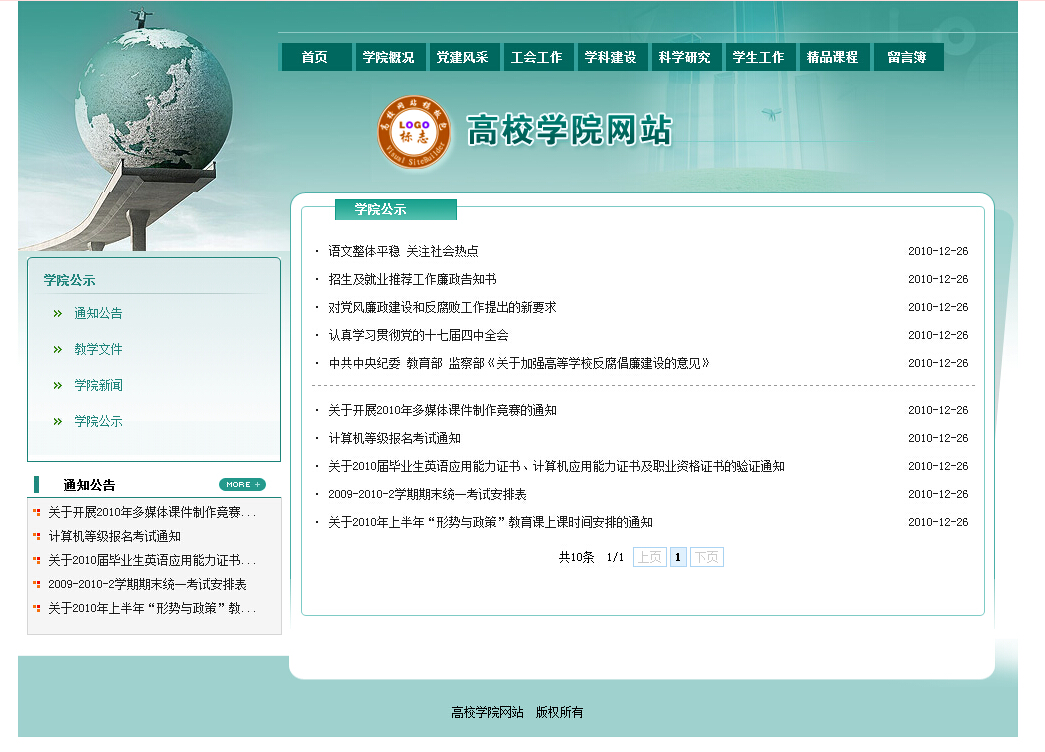1045x752 pixels.
Task: Click the arrow icon beside 学院新闻
Action: (57, 386)
